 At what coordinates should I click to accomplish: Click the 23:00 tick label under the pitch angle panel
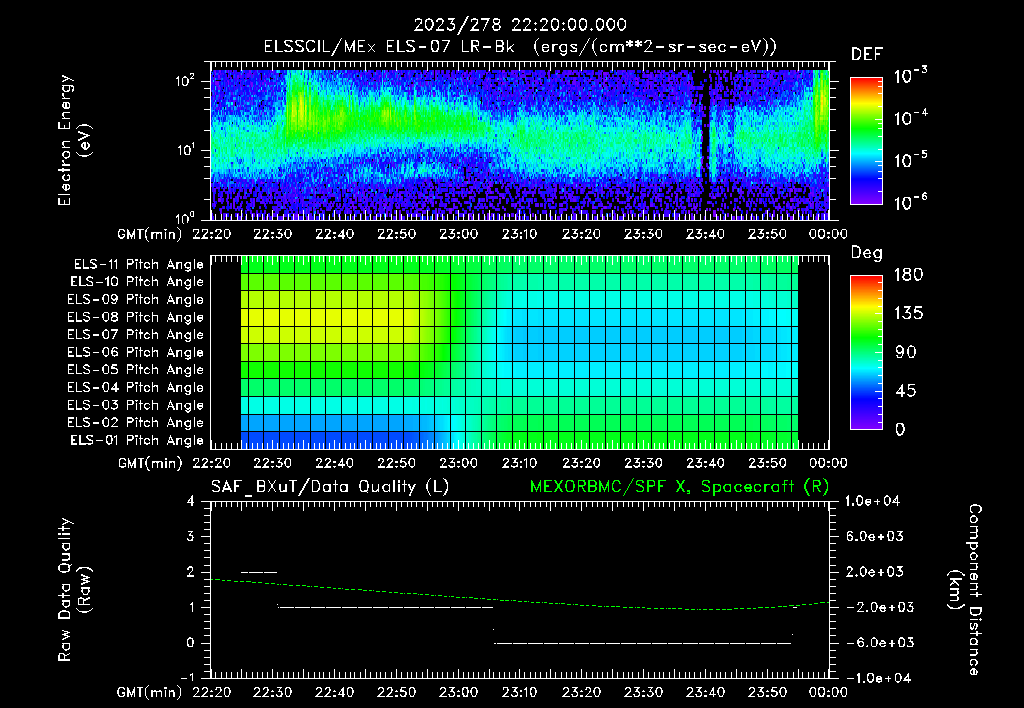(x=458, y=463)
